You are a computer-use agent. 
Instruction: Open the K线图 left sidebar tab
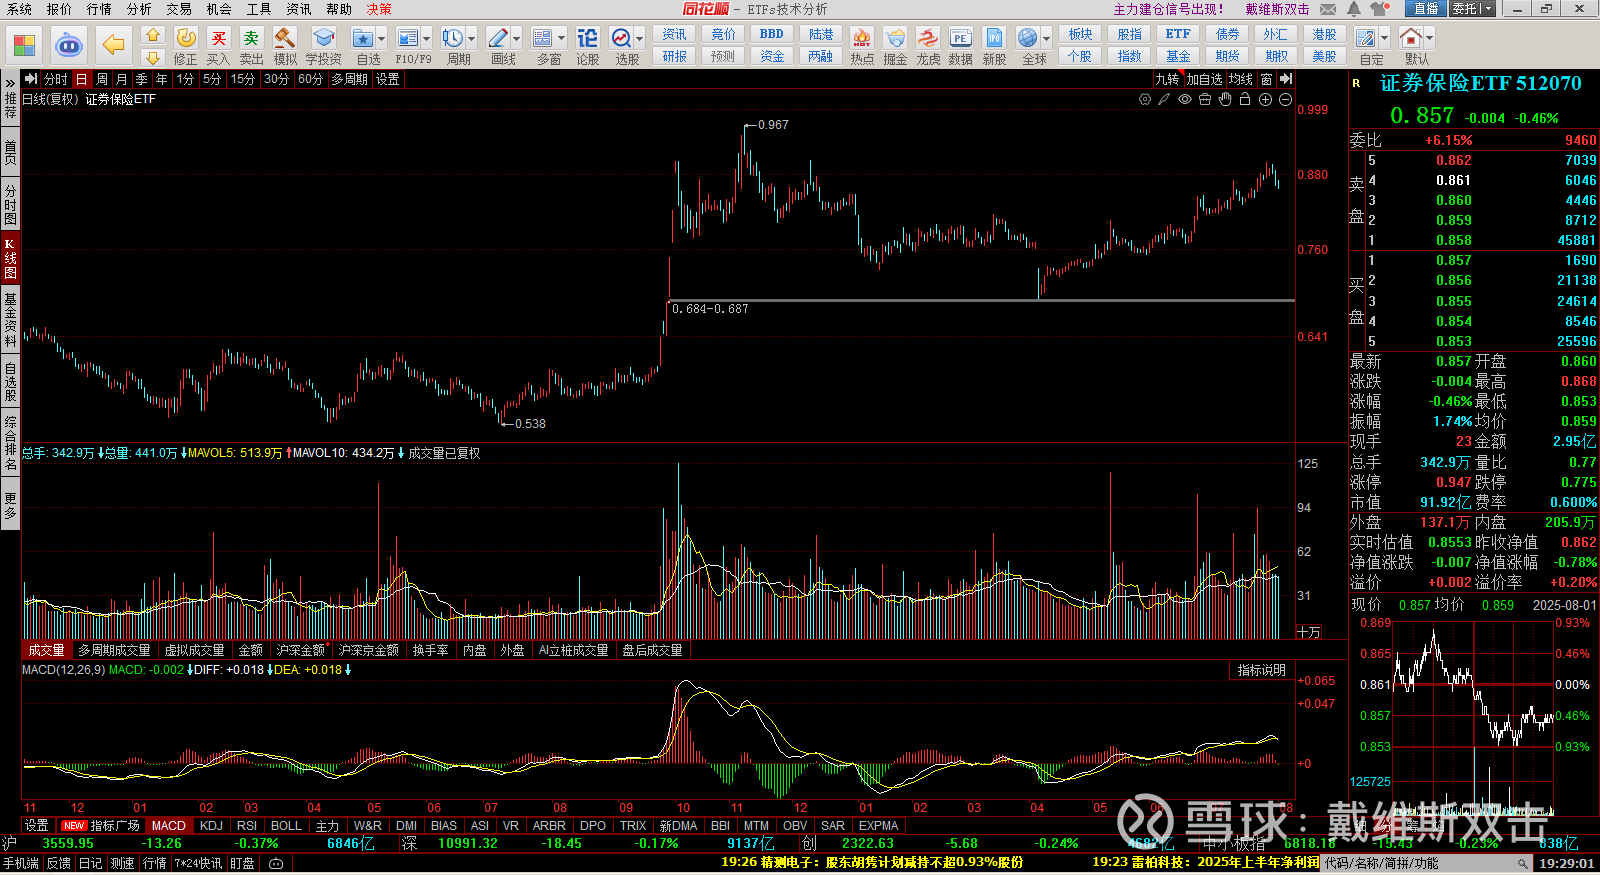(10, 258)
